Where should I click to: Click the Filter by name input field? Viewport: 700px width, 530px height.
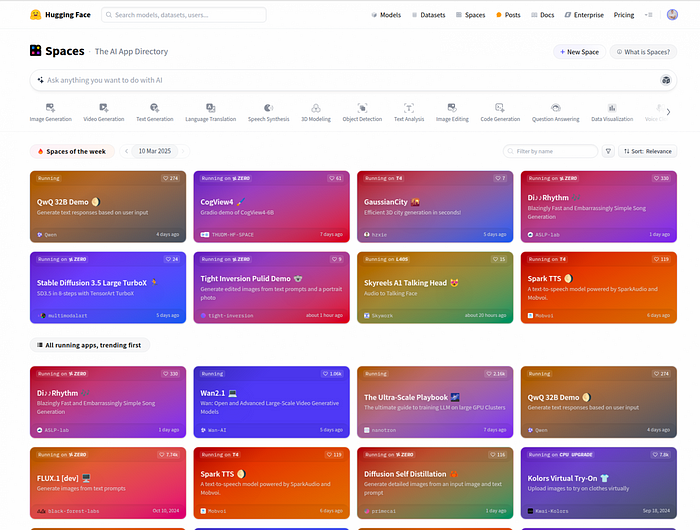tap(550, 151)
